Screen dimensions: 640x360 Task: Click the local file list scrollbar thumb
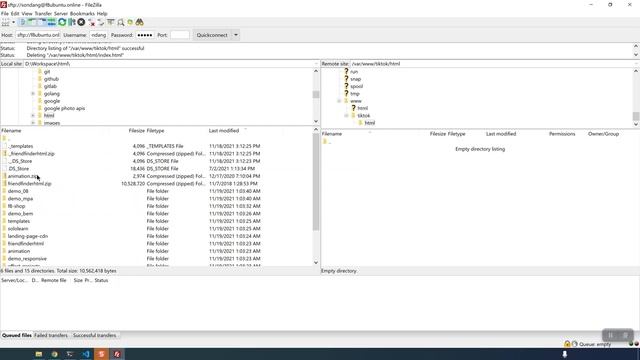tap(316, 182)
